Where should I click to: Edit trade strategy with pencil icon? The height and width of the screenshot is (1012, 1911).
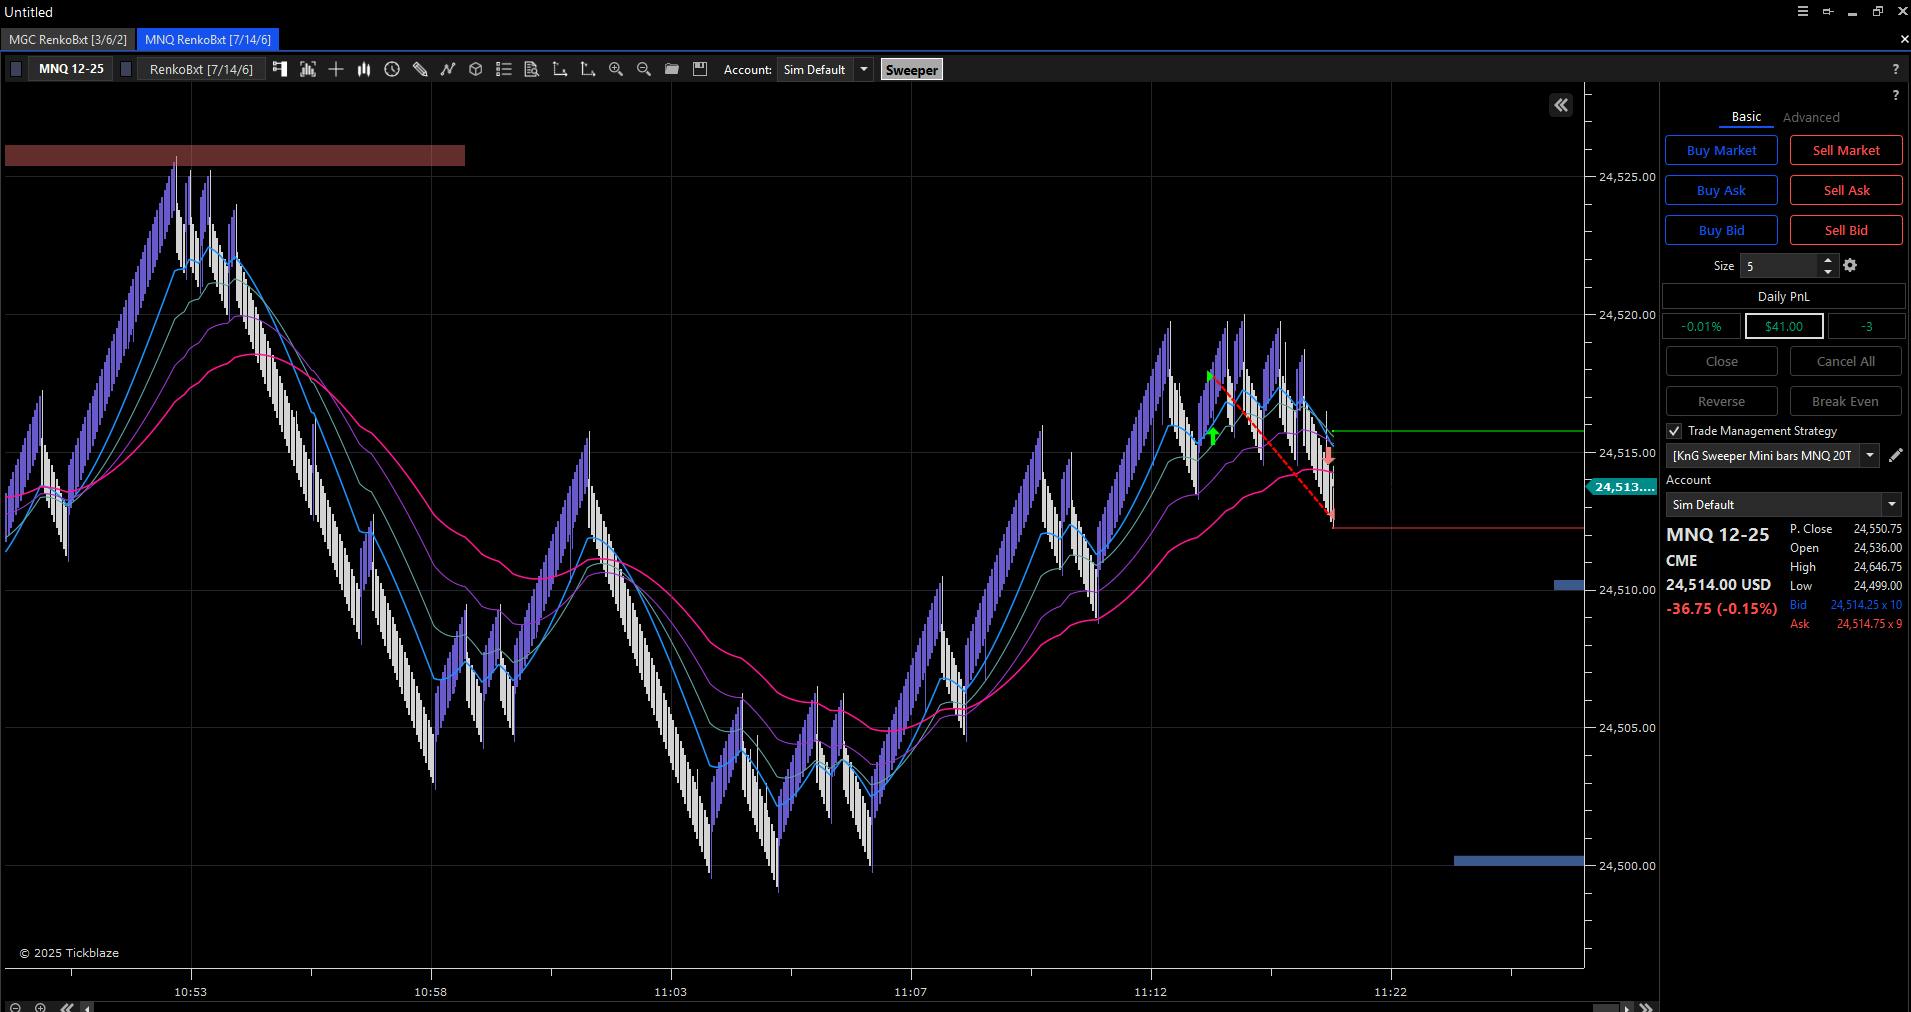[1895, 455]
